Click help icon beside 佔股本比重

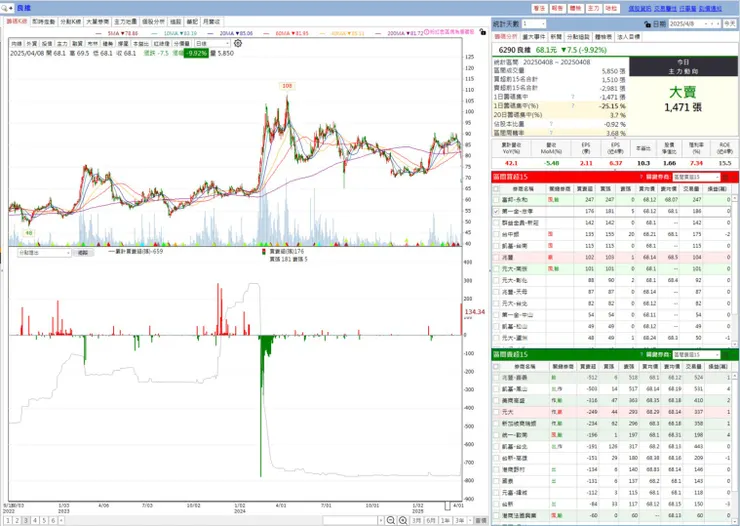(x=551, y=124)
